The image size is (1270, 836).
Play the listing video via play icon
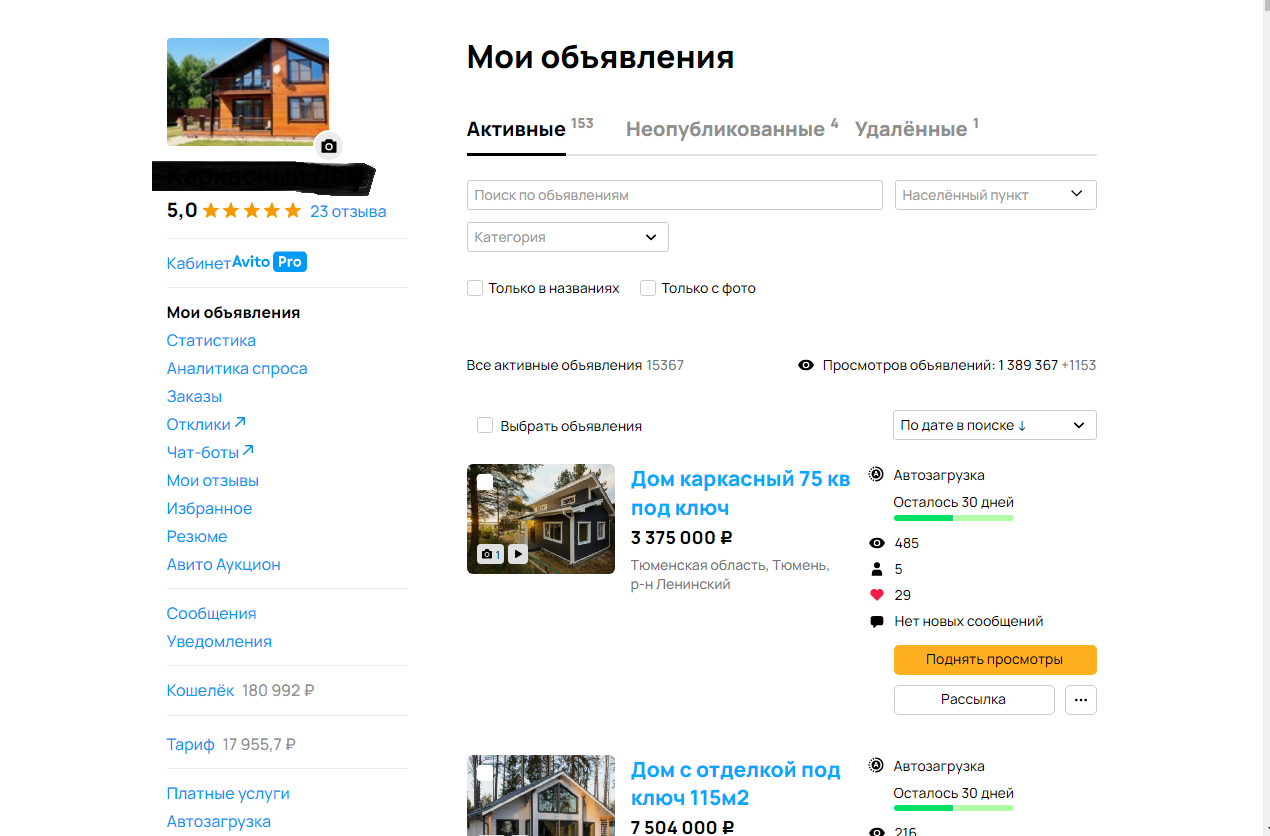click(518, 553)
